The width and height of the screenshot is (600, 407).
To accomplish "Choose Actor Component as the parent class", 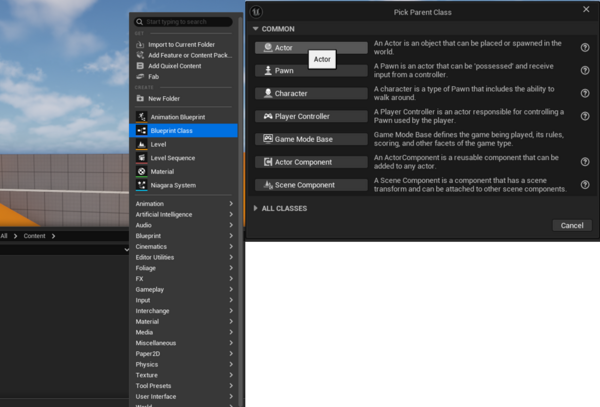I will (311, 162).
